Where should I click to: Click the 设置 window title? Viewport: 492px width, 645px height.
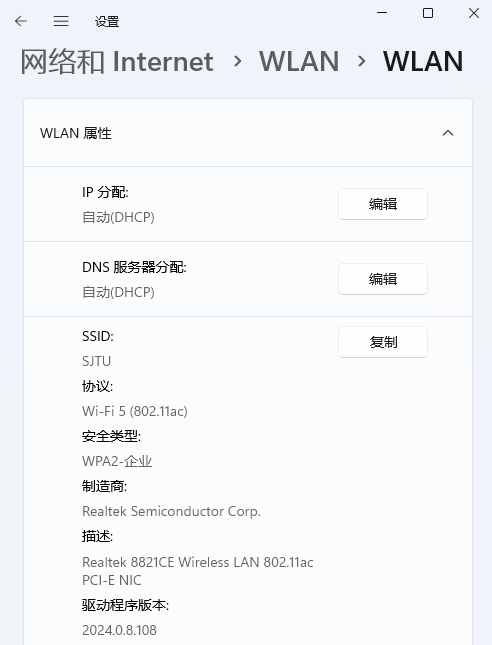[x=107, y=21]
